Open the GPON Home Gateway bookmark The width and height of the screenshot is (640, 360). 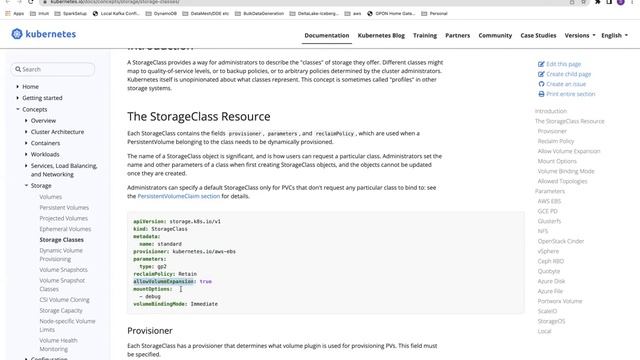tap(391, 13)
